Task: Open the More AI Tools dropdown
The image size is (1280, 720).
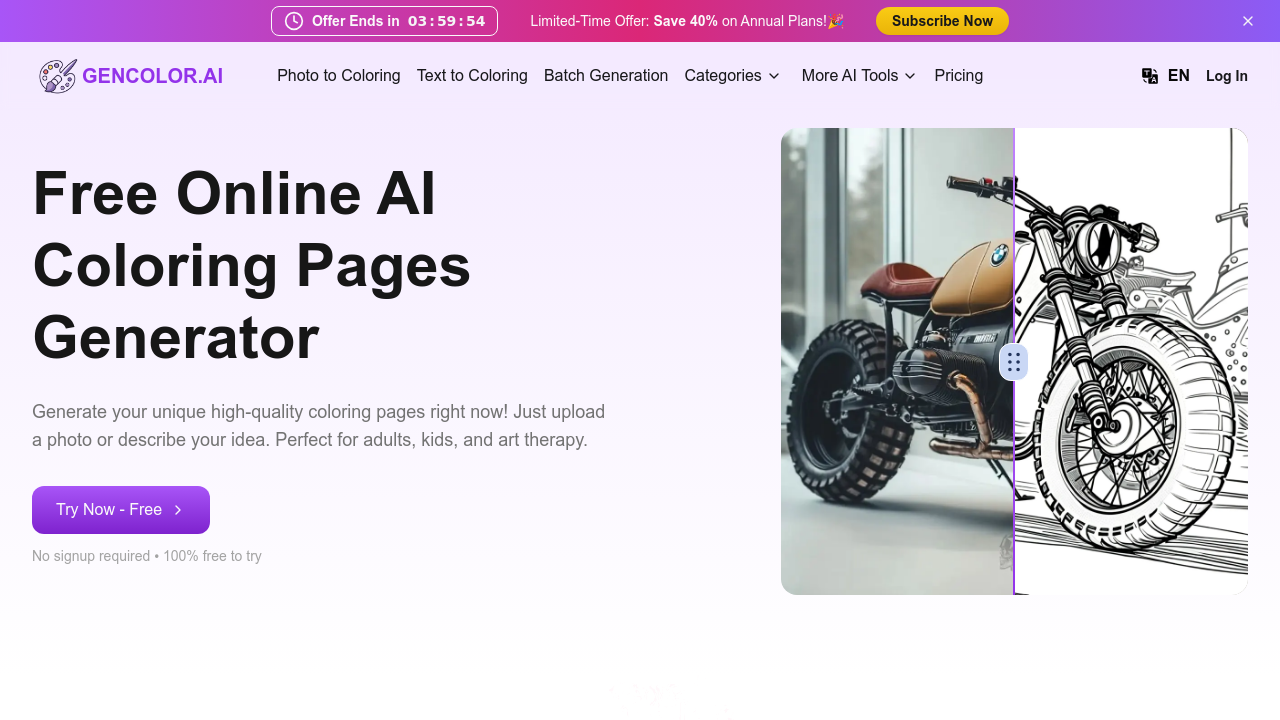Action: click(850, 76)
